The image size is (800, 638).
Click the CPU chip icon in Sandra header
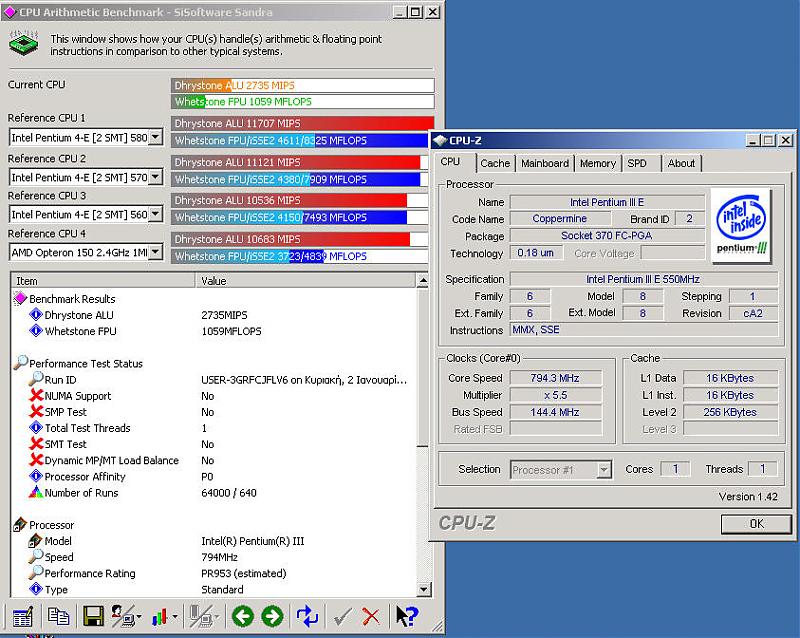coord(24,43)
